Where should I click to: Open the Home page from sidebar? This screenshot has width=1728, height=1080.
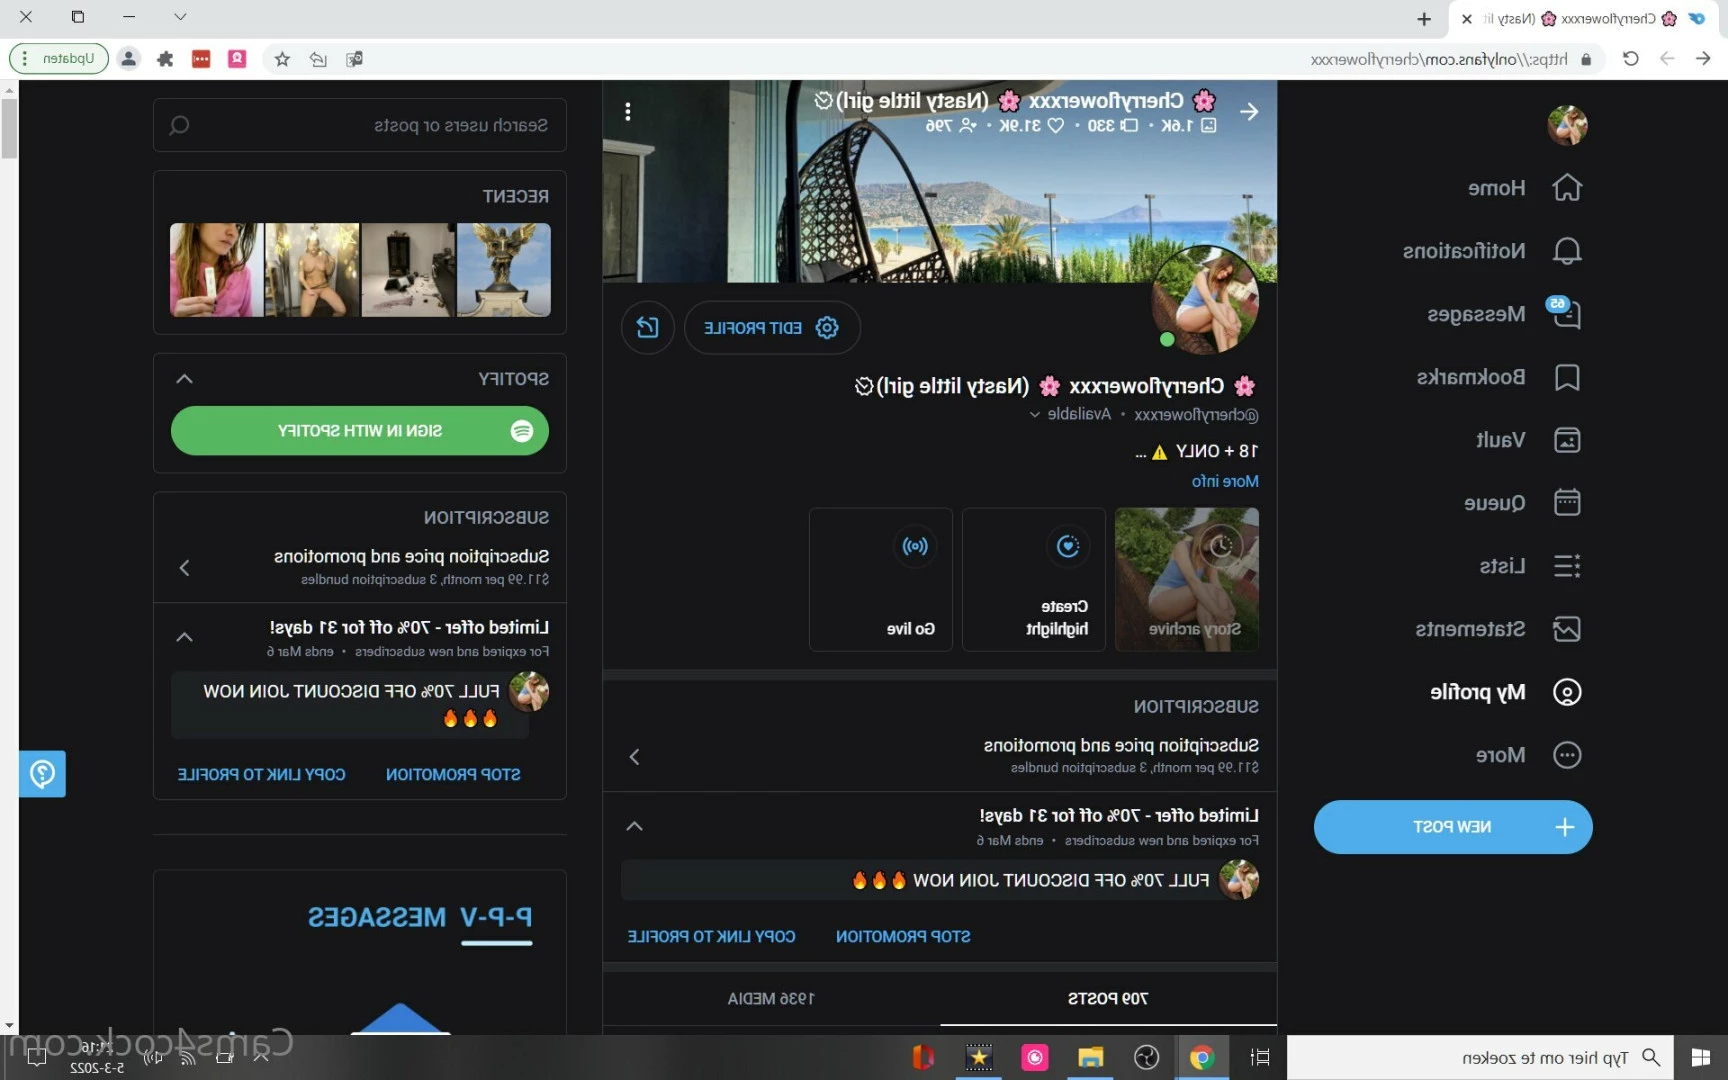[1524, 188]
